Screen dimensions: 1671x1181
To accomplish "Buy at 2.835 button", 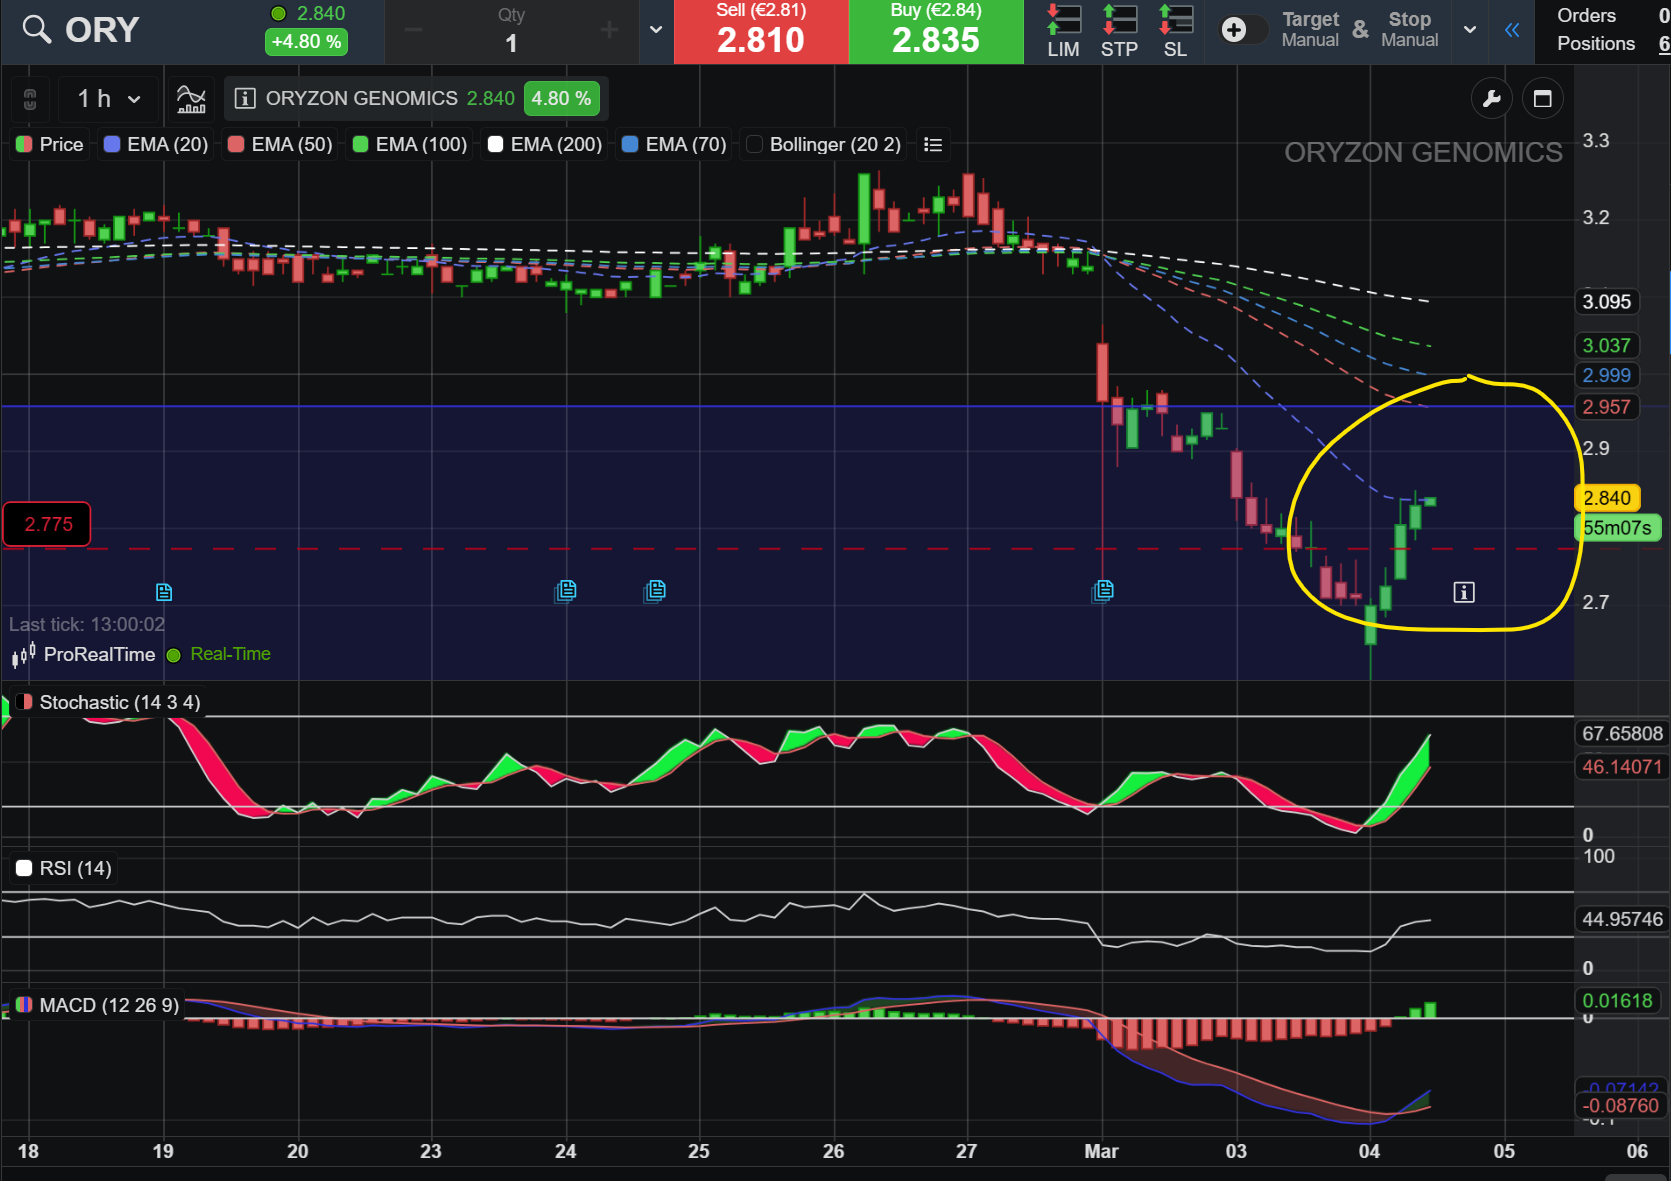I will 936,31.
